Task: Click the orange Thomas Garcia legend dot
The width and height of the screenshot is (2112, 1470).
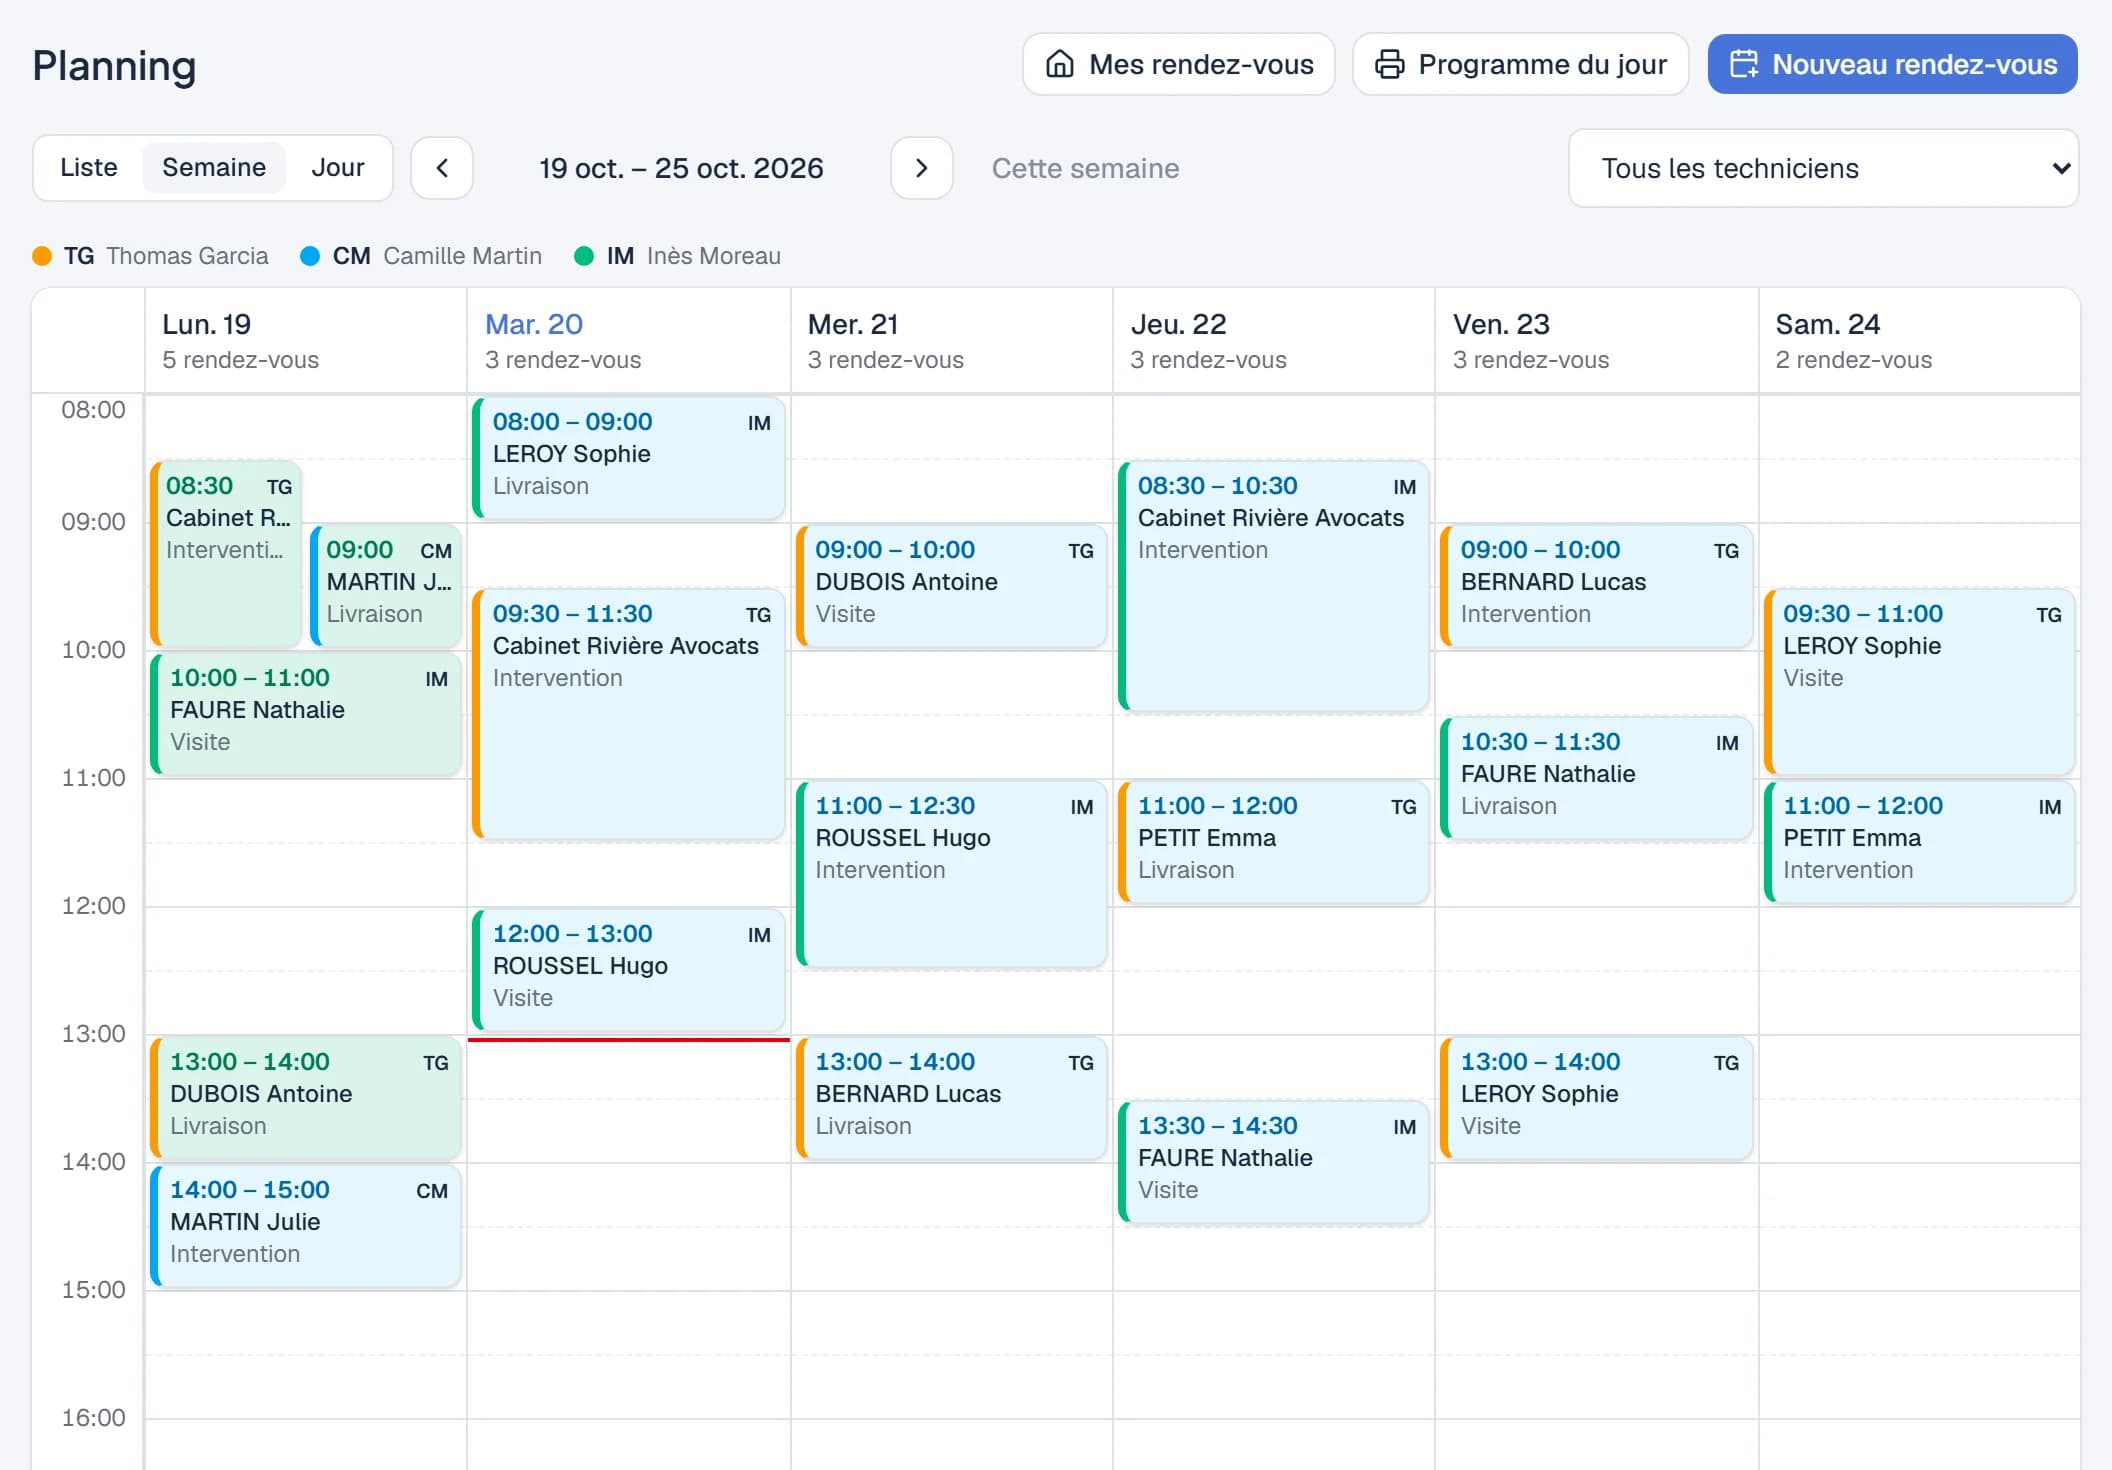Action: (42, 256)
